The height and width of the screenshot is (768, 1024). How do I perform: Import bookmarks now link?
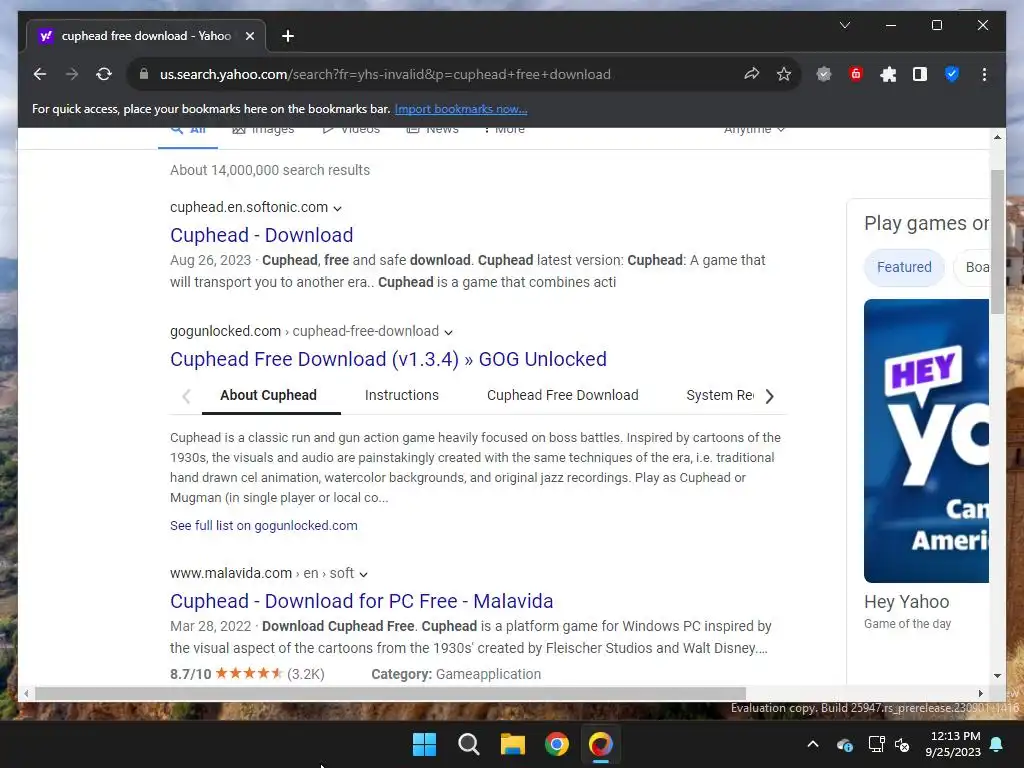point(461,109)
